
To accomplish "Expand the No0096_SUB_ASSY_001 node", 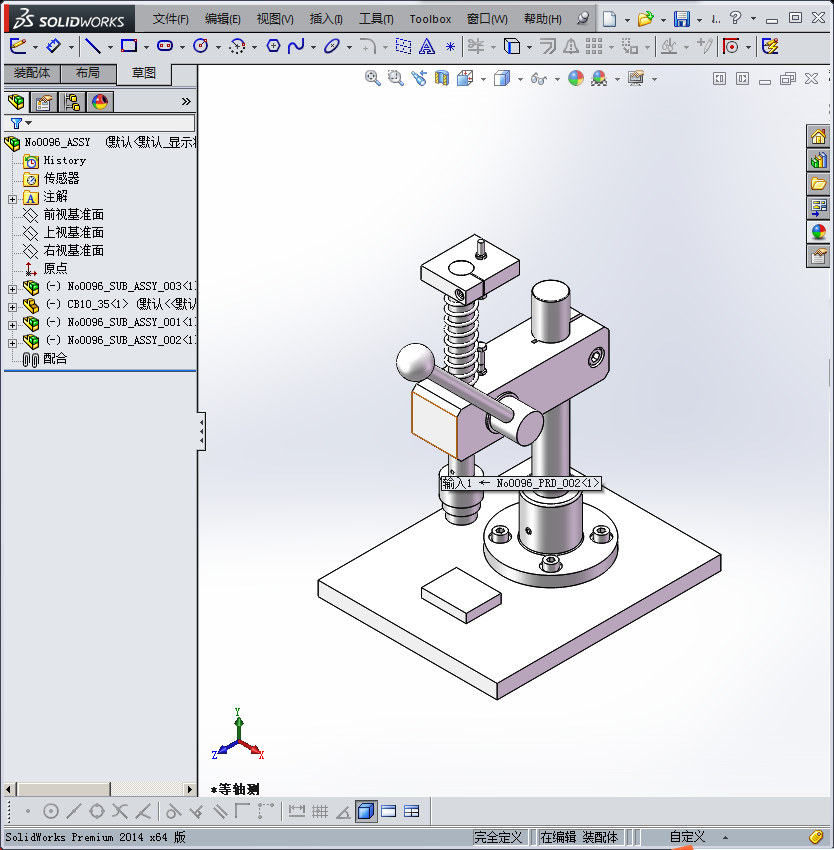I will [12, 325].
